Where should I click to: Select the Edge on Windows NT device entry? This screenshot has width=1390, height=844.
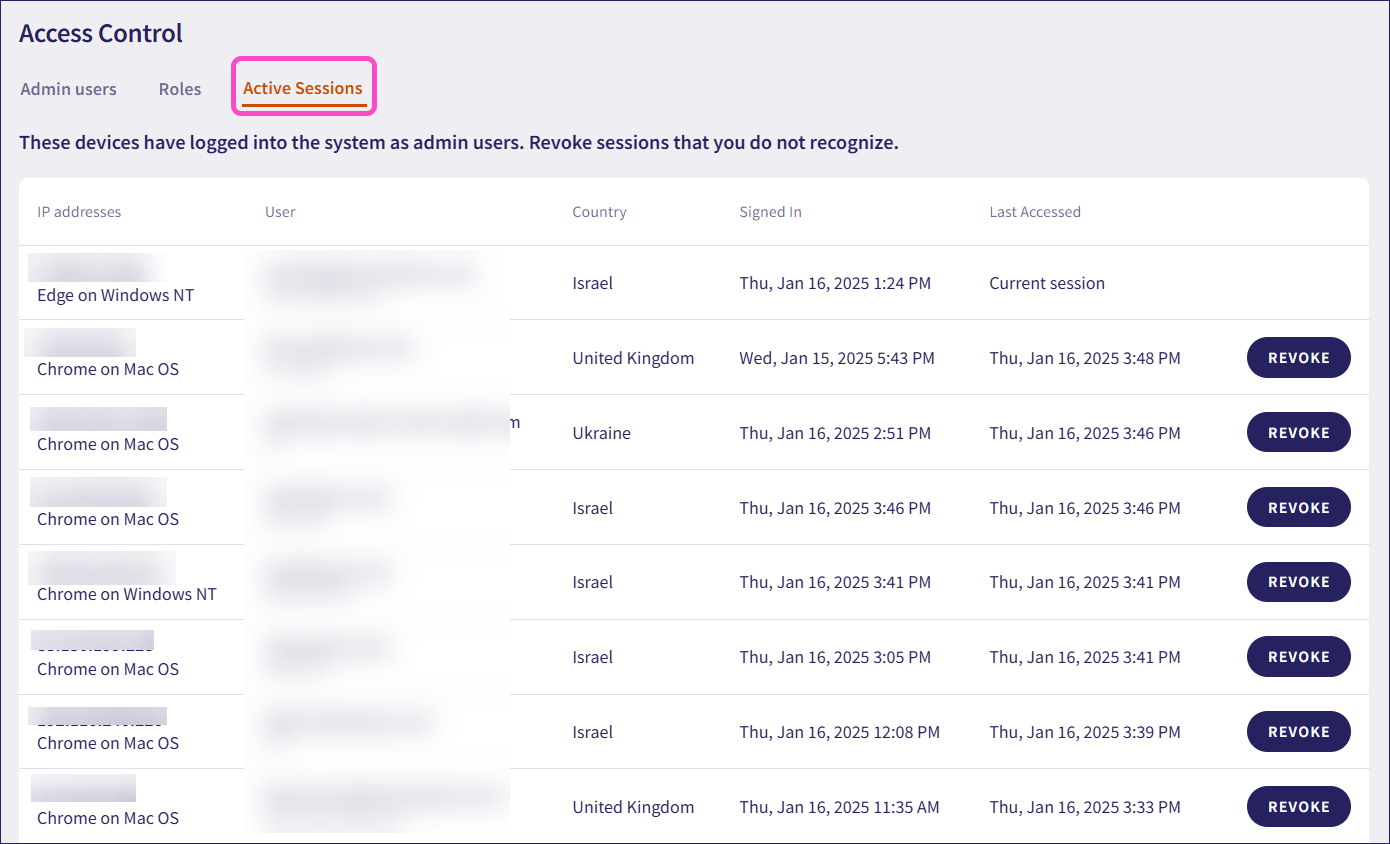pos(115,295)
